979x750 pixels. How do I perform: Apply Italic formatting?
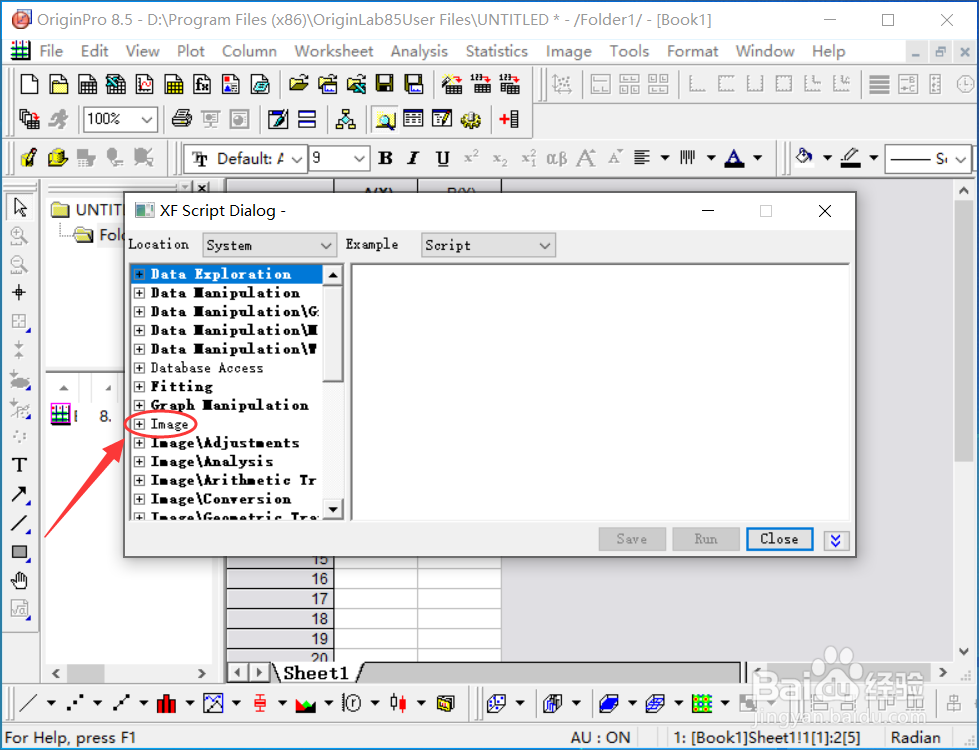[x=413, y=159]
